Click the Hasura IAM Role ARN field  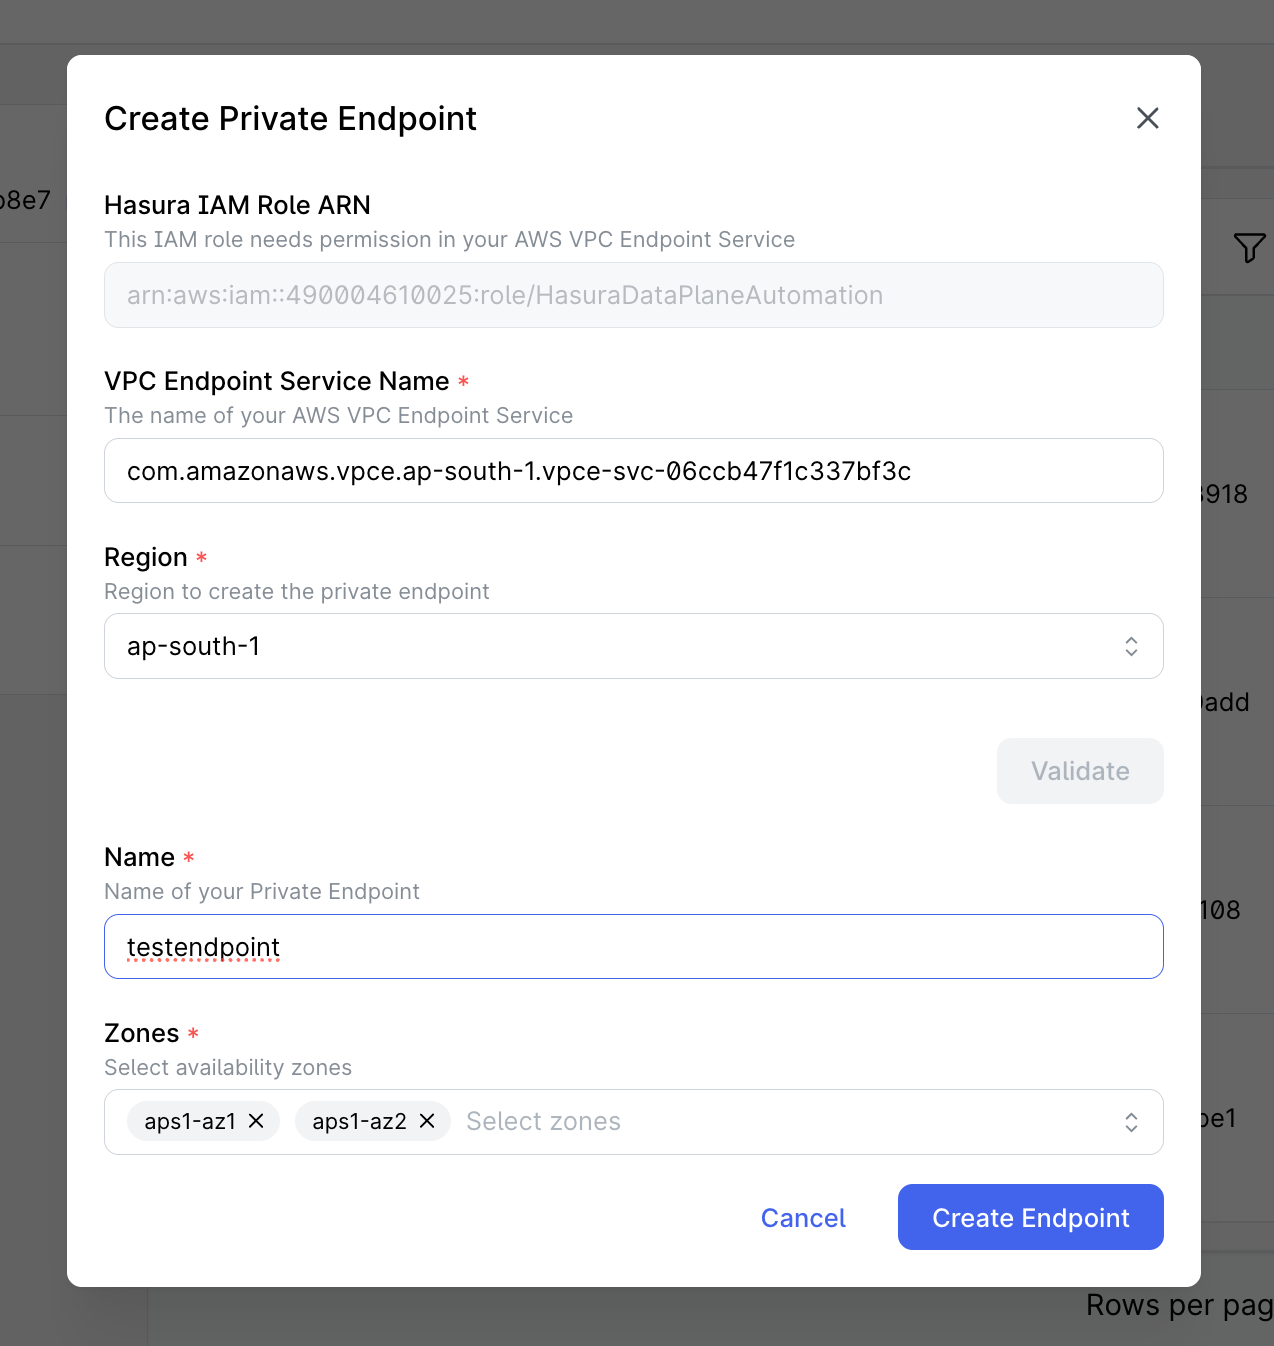[x=633, y=295]
